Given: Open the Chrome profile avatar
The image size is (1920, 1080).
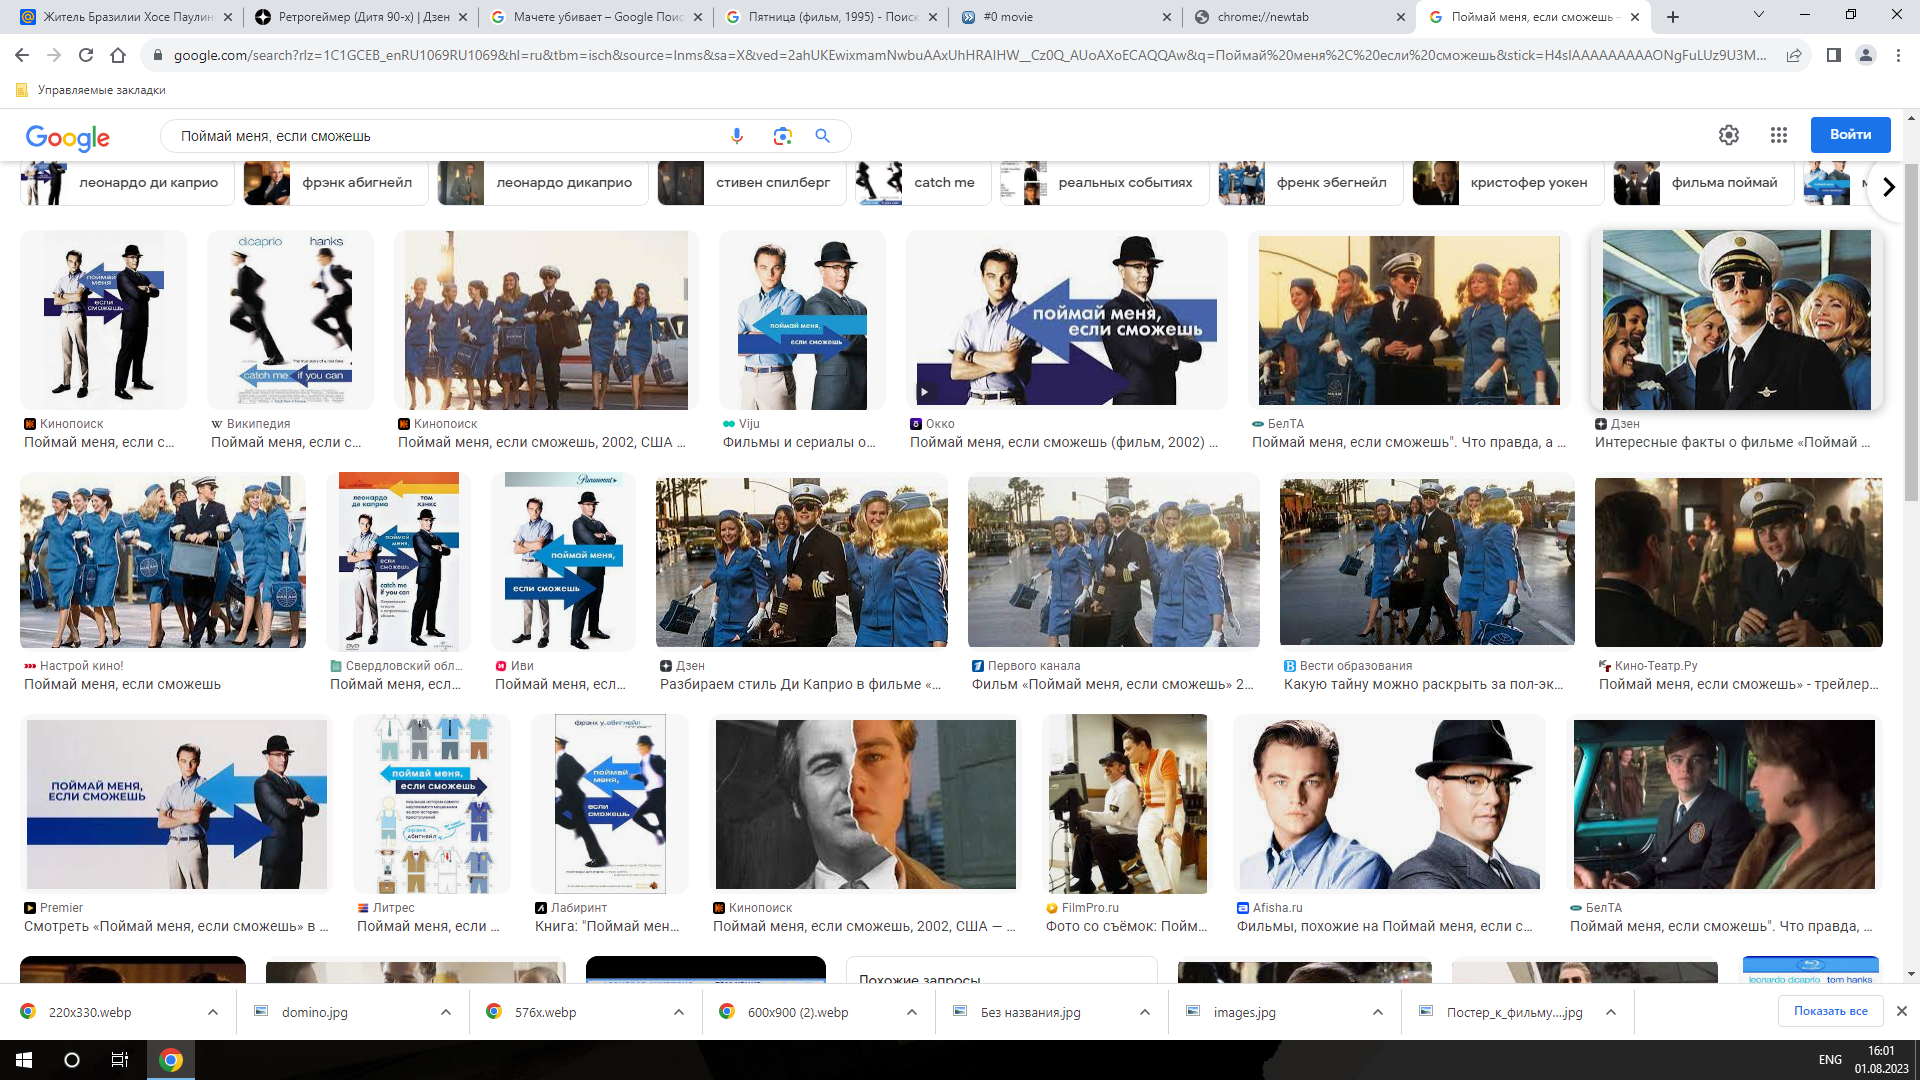Looking at the screenshot, I should point(1866,55).
